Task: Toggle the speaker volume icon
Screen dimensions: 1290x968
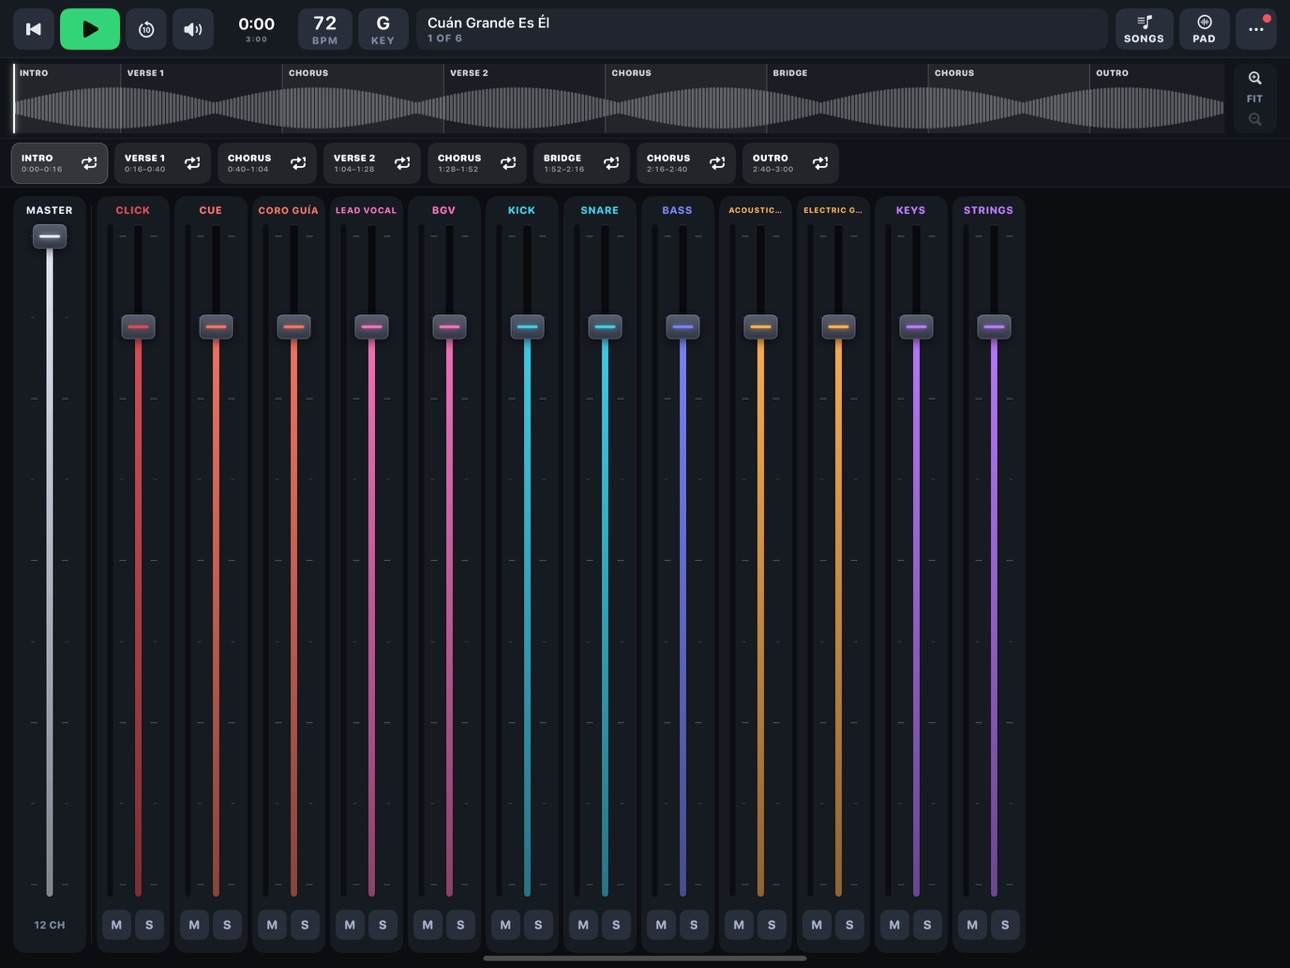Action: 193,29
